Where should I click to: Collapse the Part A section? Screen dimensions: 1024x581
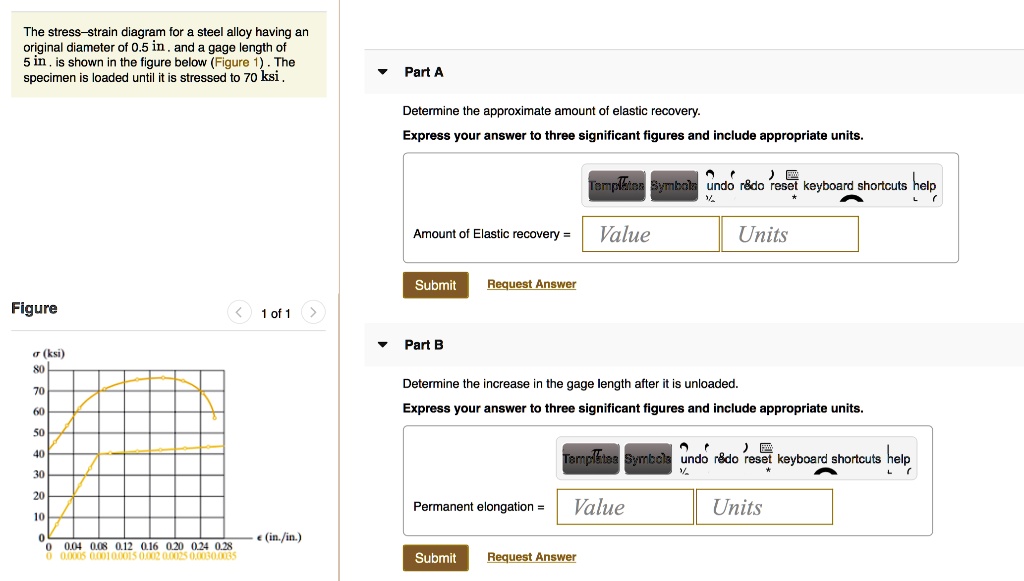(x=381, y=71)
